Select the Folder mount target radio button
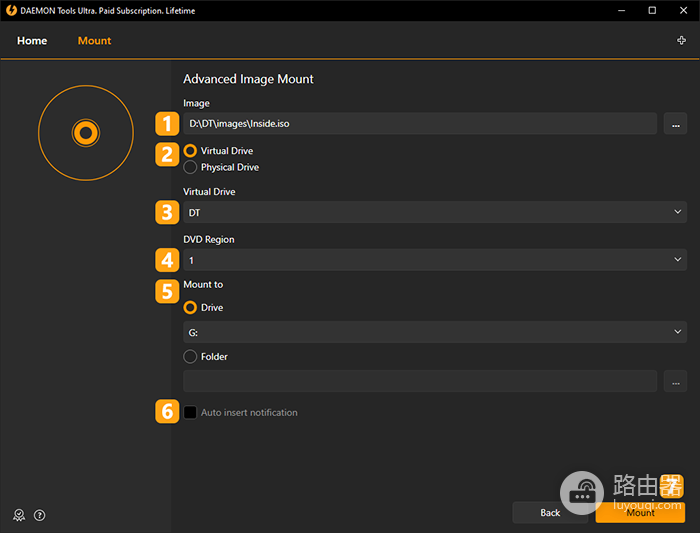Image resolution: width=700 pixels, height=533 pixels. tap(190, 356)
